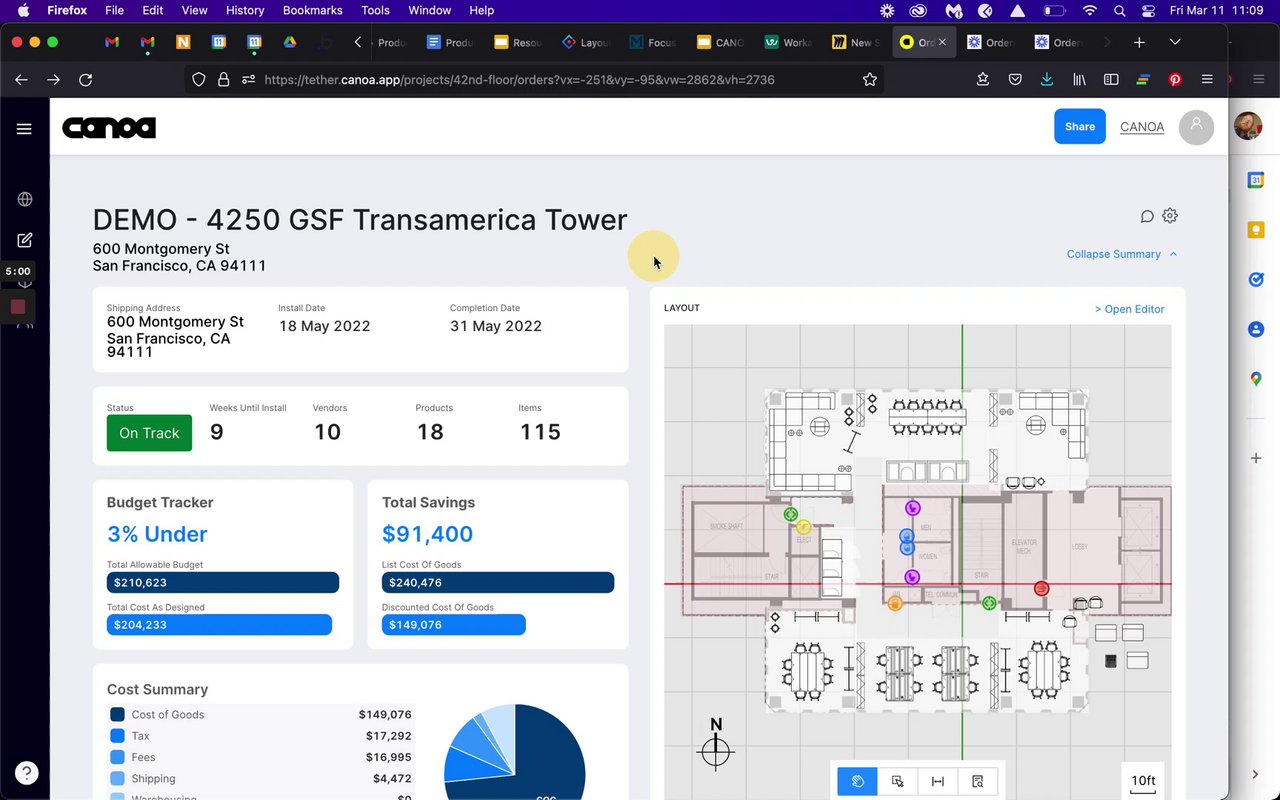
Task: Open the comments speech bubble icon
Action: pyautogui.click(x=1147, y=216)
